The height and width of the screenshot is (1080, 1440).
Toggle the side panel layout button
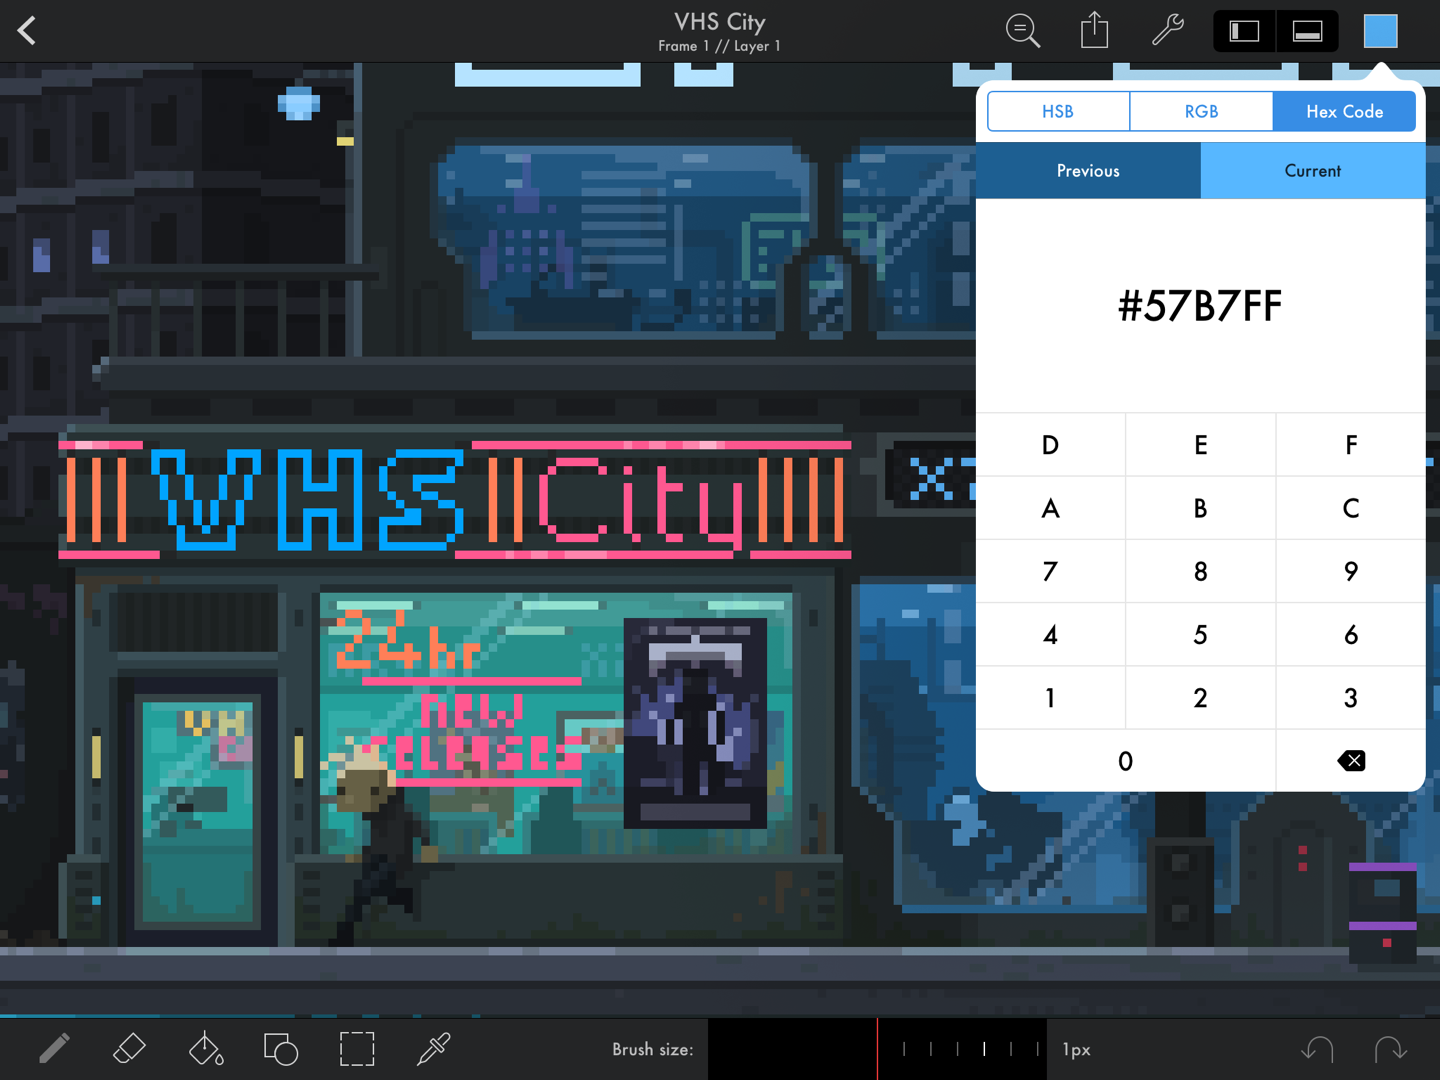point(1244,31)
